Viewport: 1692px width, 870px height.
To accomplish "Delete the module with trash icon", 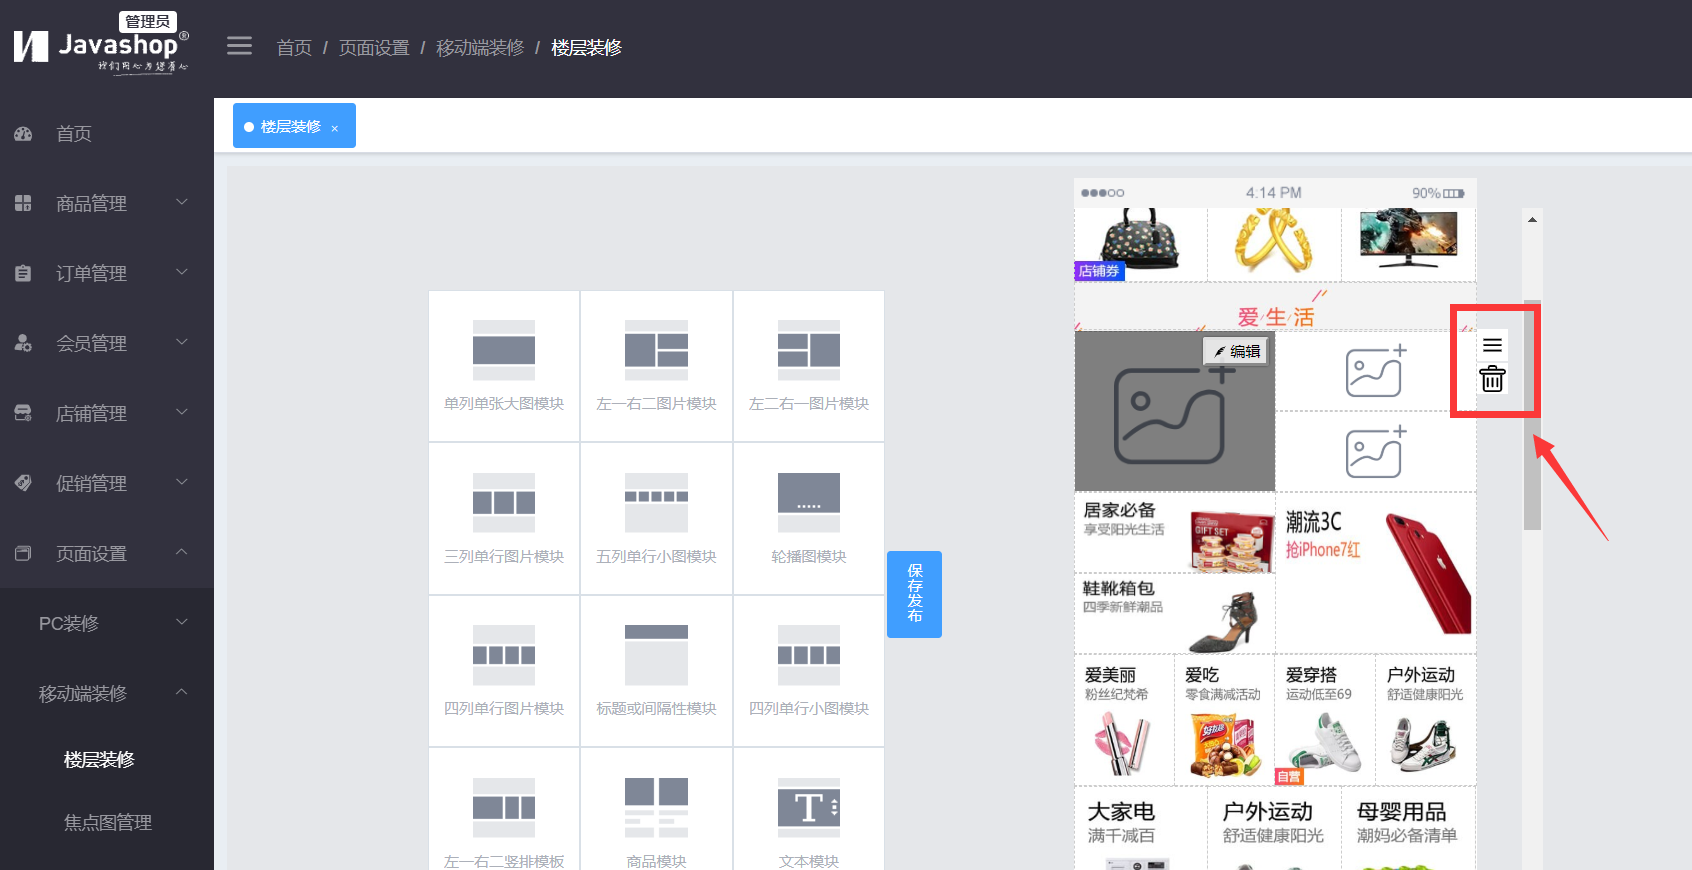I will point(1492,379).
